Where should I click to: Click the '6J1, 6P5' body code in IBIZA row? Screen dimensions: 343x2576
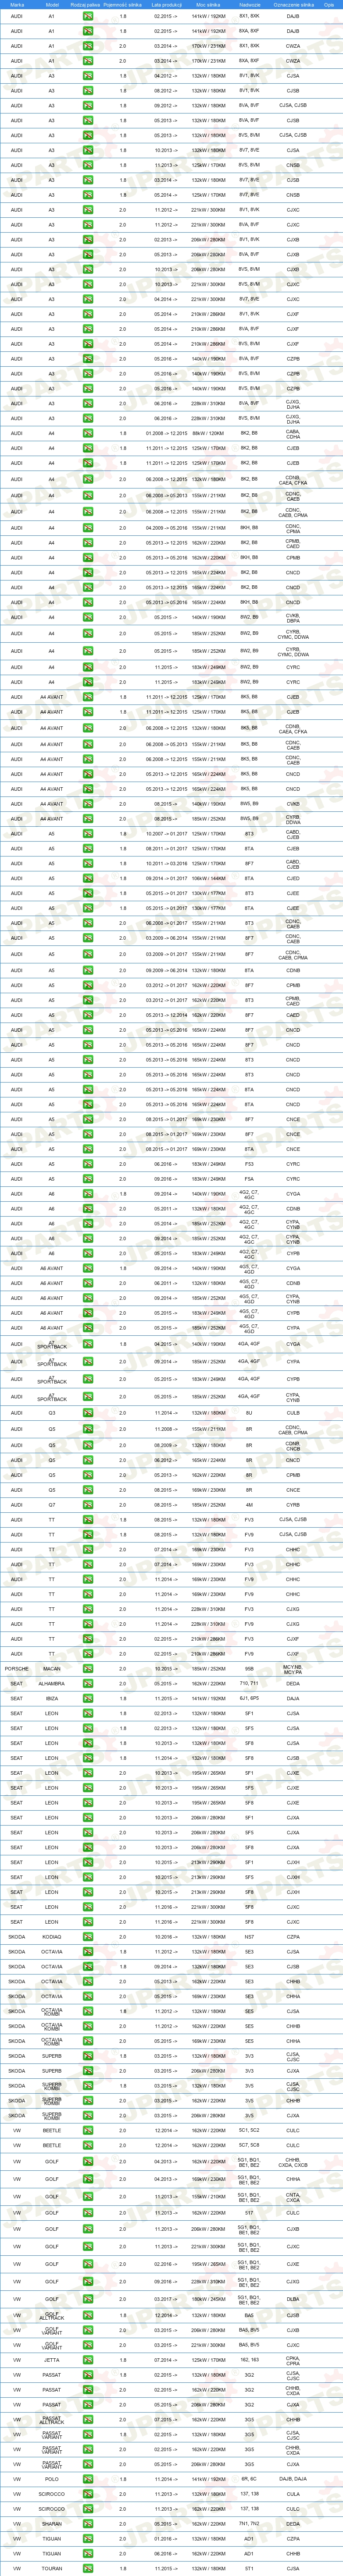click(x=250, y=1698)
